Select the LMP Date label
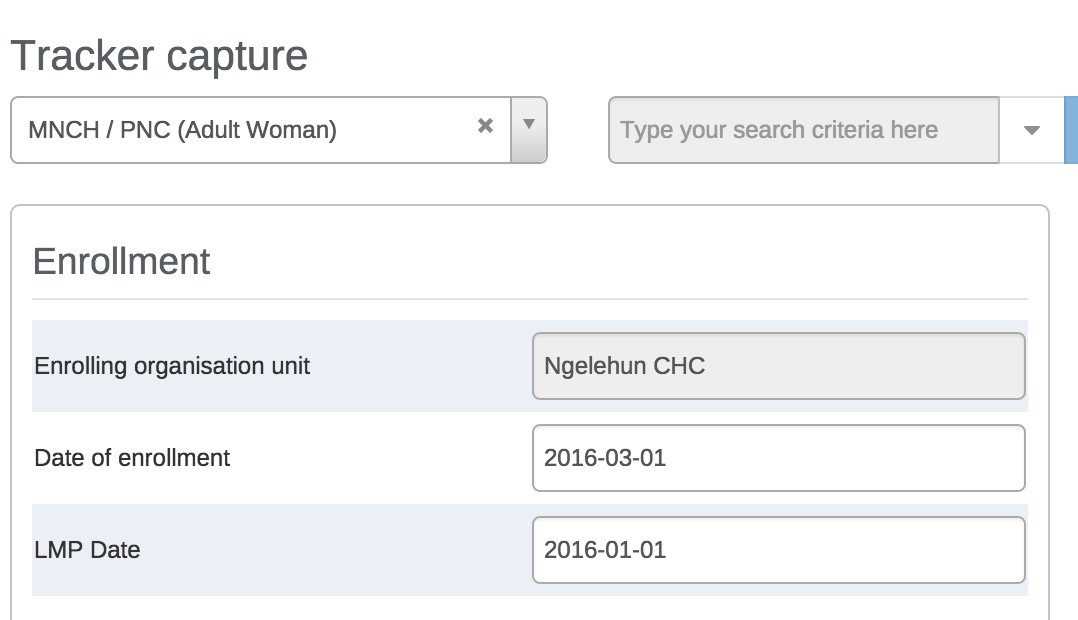The image size is (1078, 620). click(87, 550)
